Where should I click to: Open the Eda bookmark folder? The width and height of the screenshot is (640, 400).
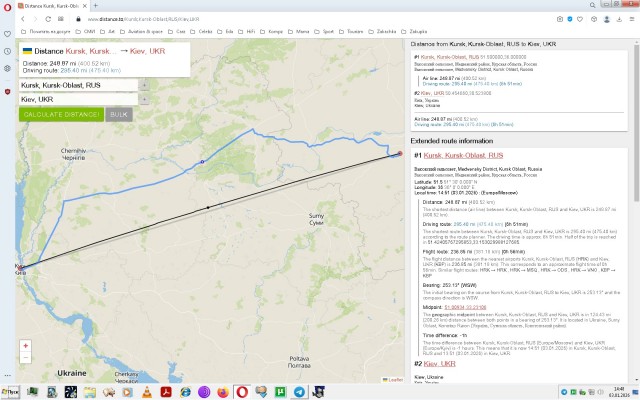click(225, 31)
